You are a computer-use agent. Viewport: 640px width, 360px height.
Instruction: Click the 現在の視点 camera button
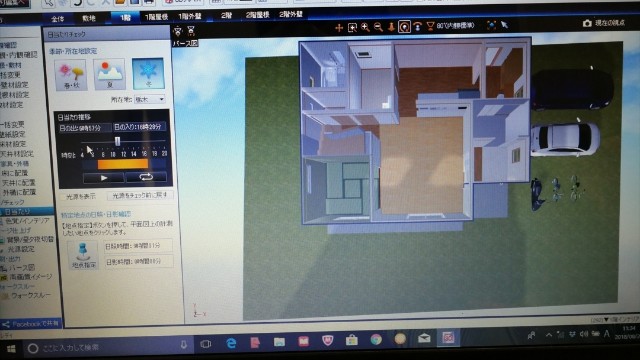pos(604,23)
